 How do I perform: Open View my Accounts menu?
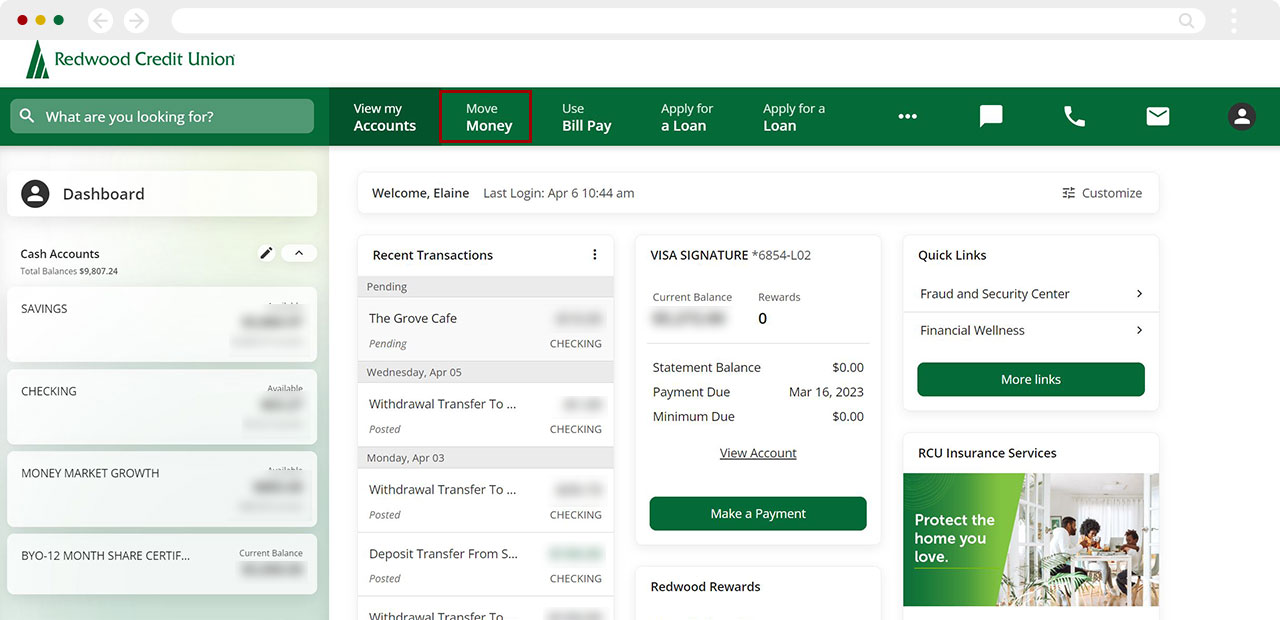[x=385, y=117]
